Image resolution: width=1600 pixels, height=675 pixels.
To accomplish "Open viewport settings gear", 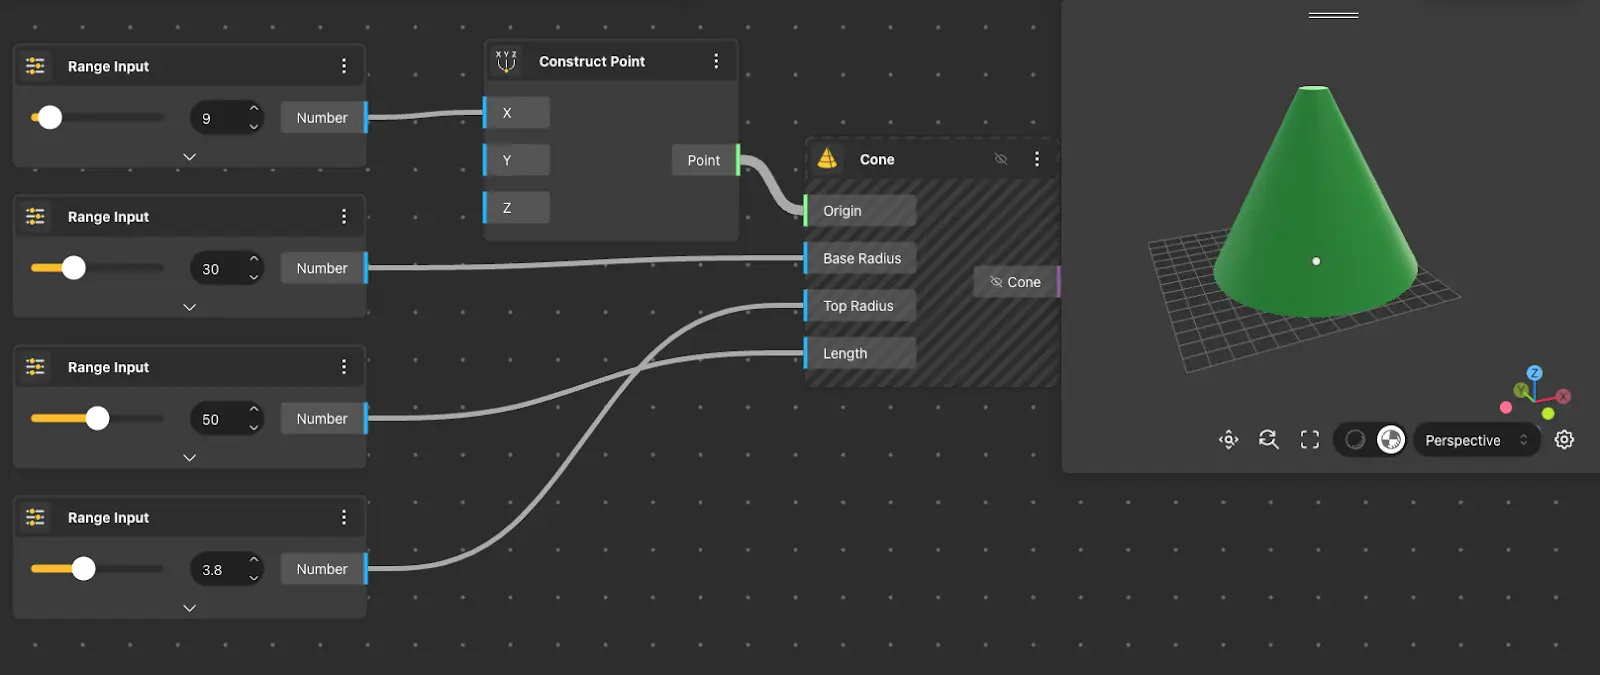I will click(1564, 440).
